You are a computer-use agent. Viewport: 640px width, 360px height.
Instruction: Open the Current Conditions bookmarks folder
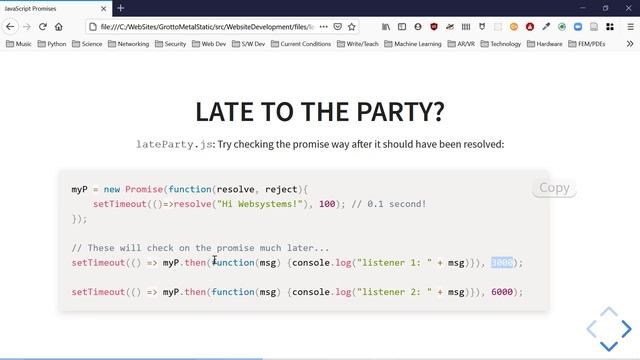tap(301, 44)
